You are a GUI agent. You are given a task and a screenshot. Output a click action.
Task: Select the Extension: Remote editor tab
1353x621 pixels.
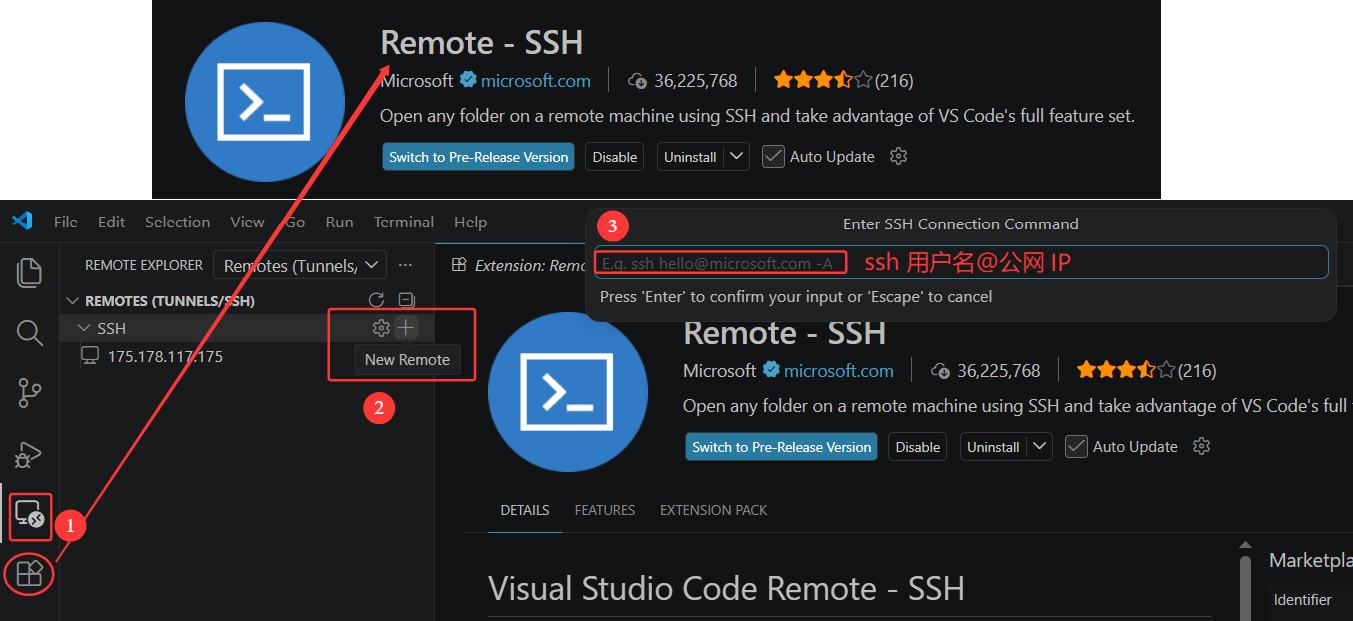pyautogui.click(x=520, y=265)
